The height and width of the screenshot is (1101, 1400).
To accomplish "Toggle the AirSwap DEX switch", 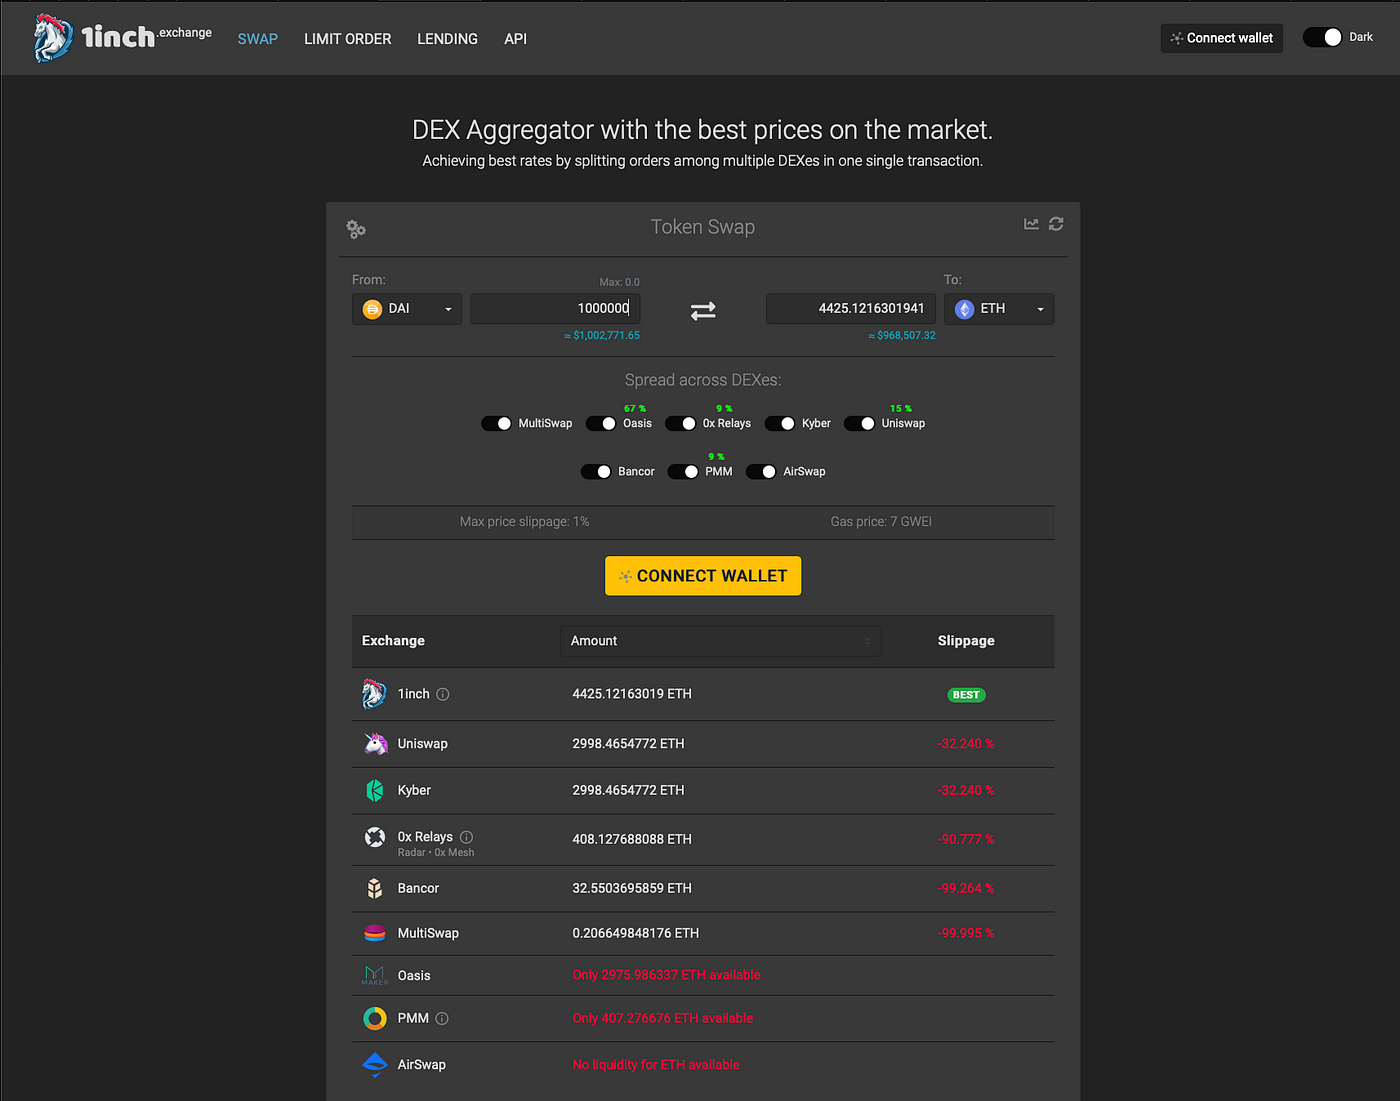I will pyautogui.click(x=761, y=471).
